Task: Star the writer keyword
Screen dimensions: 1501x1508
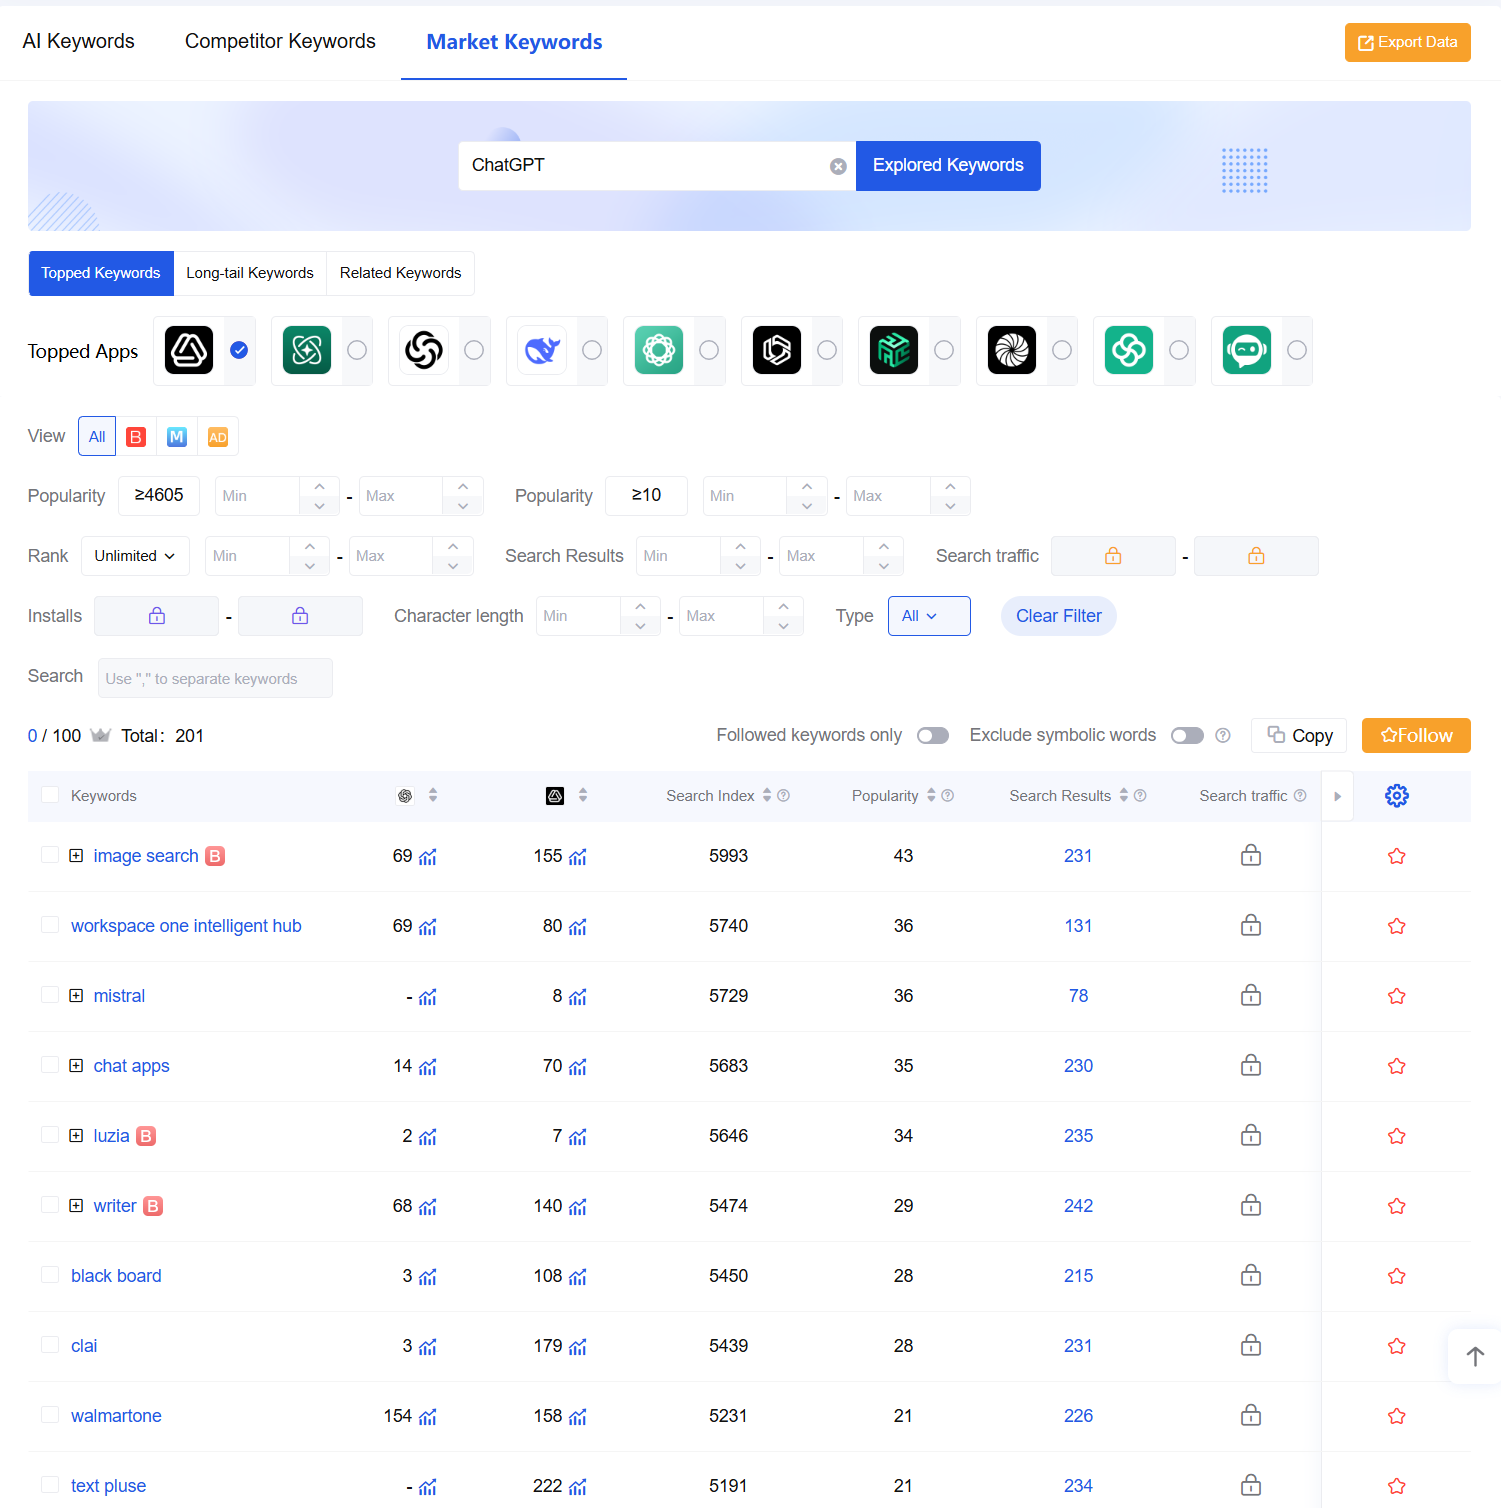Action: pyautogui.click(x=1397, y=1206)
